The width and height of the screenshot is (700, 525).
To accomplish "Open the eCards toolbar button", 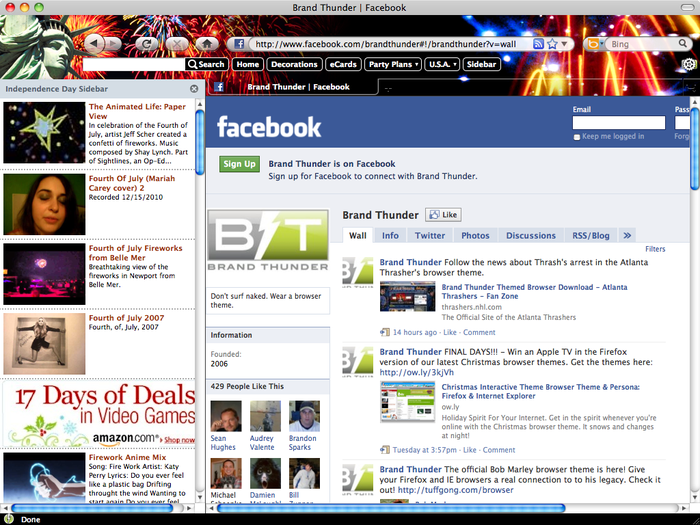I will pyautogui.click(x=343, y=64).
